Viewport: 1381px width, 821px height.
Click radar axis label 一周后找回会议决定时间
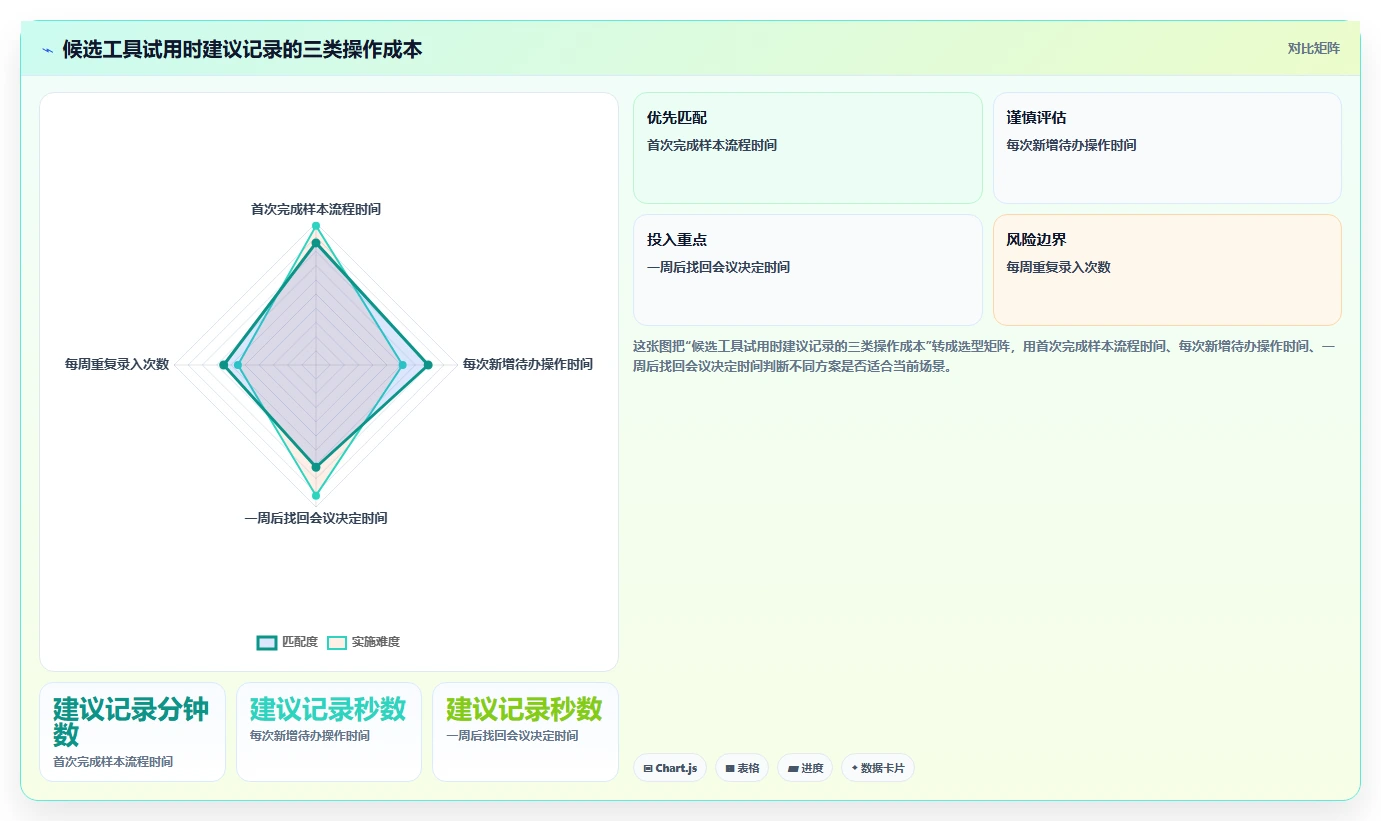pyautogui.click(x=316, y=518)
